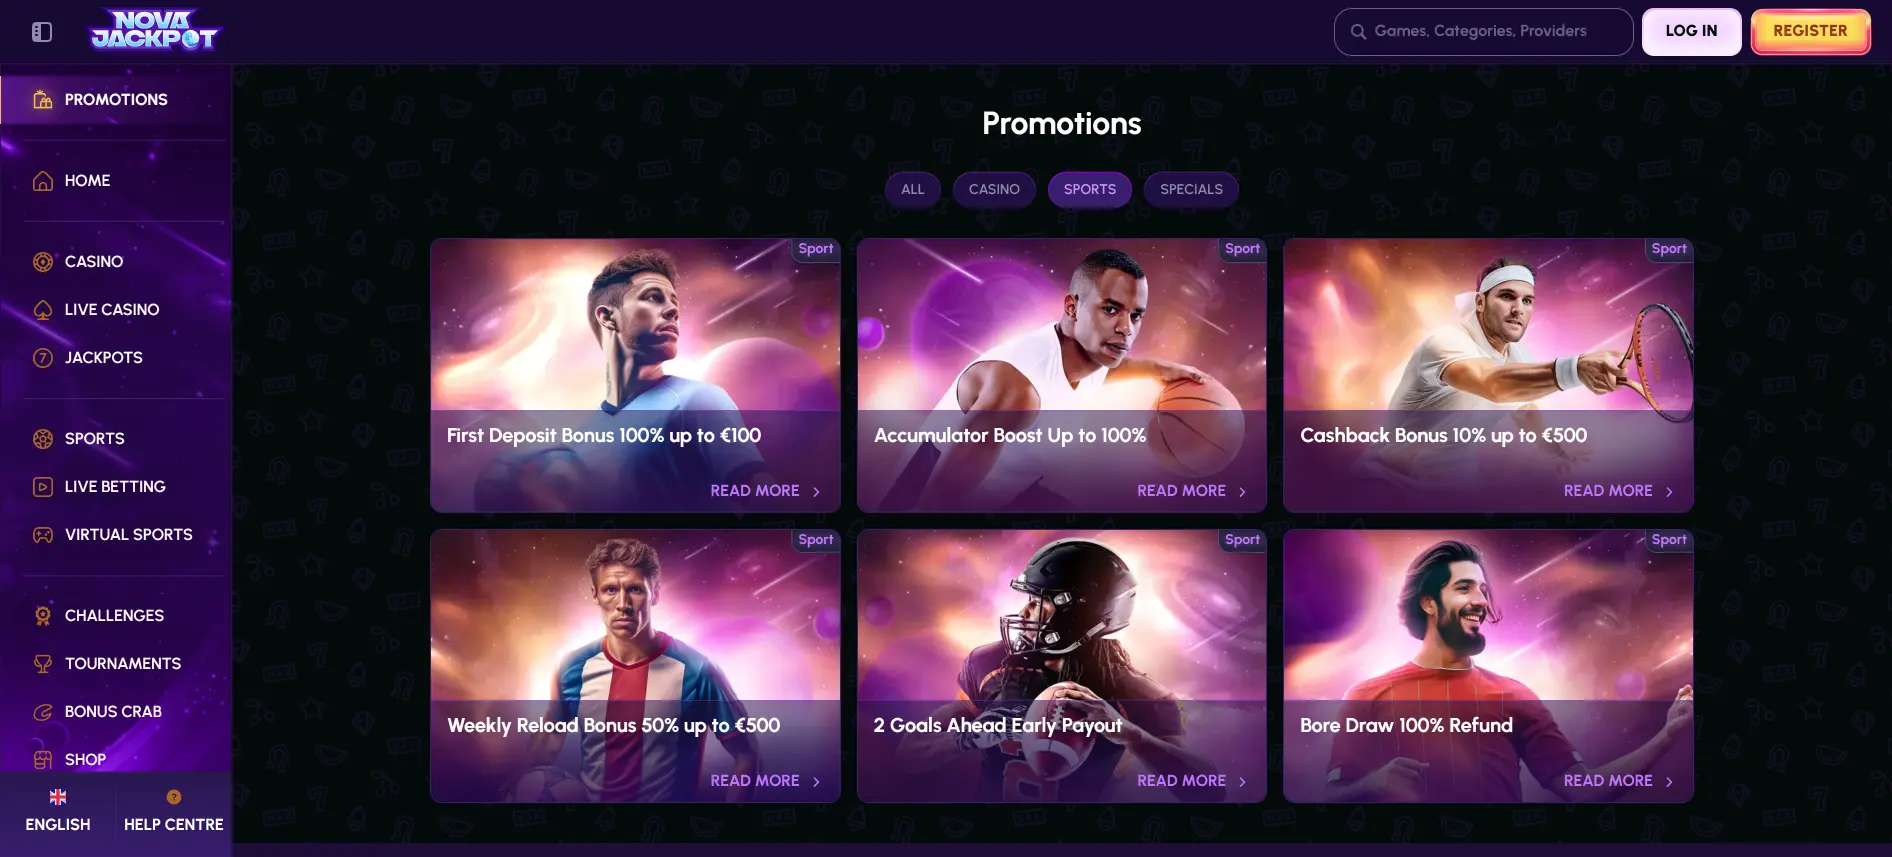
Task: Click the Bonus Crab sidebar icon
Action: coord(42,711)
